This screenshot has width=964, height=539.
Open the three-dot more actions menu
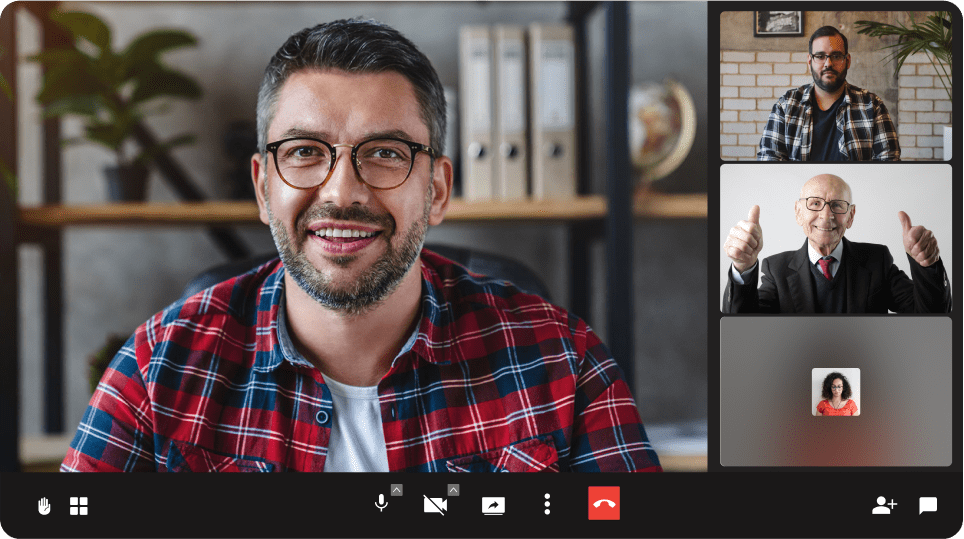(x=547, y=504)
